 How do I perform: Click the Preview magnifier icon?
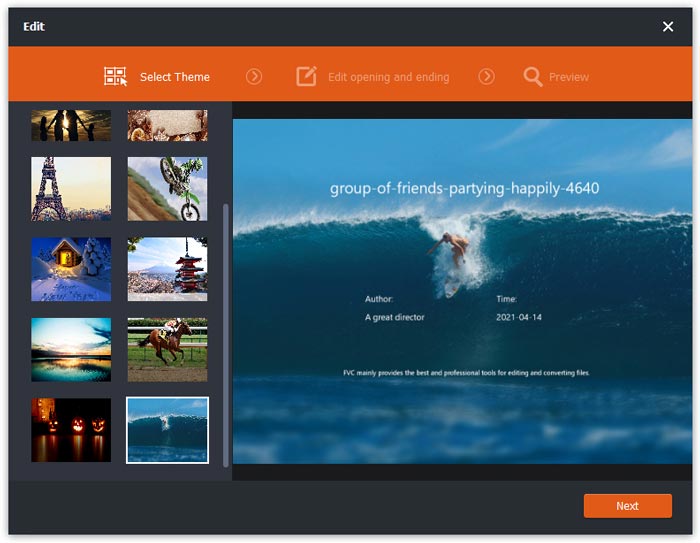click(x=532, y=77)
